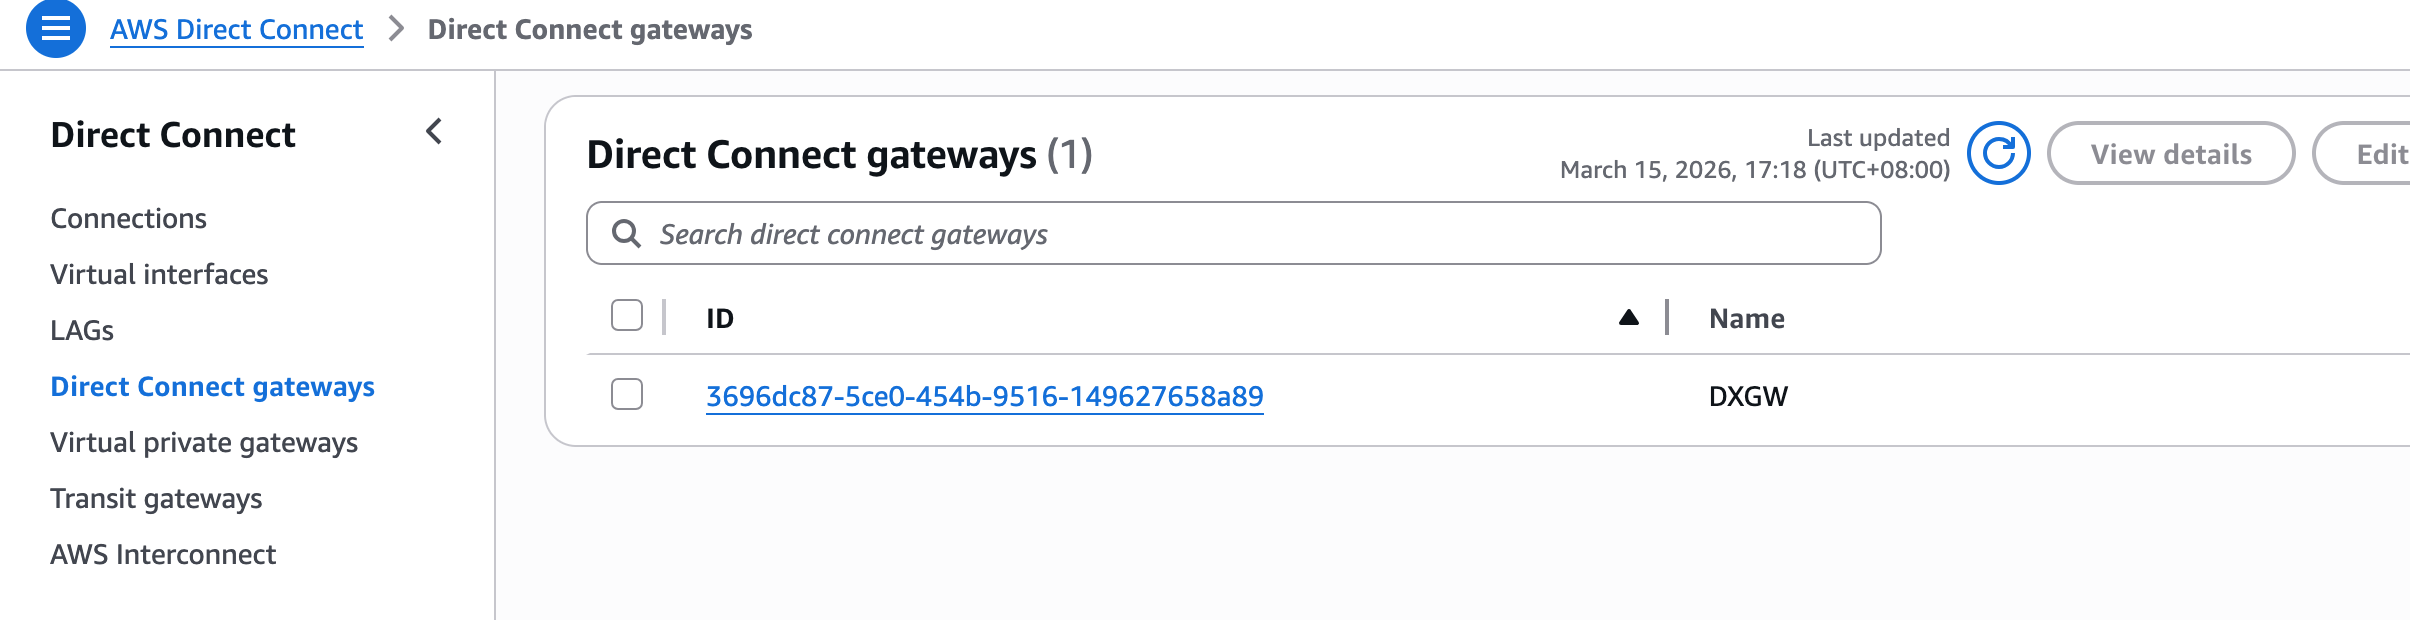Open Virtual private gateways page
The height and width of the screenshot is (620, 2410).
[x=204, y=442]
